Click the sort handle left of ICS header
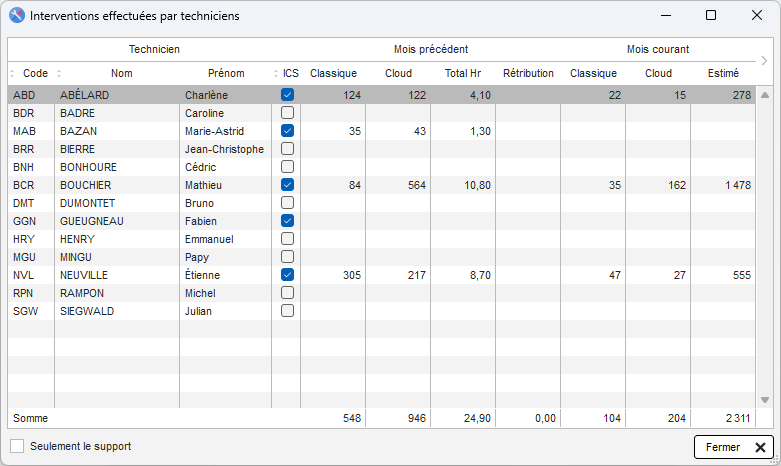The width and height of the screenshot is (781, 466). tap(276, 73)
